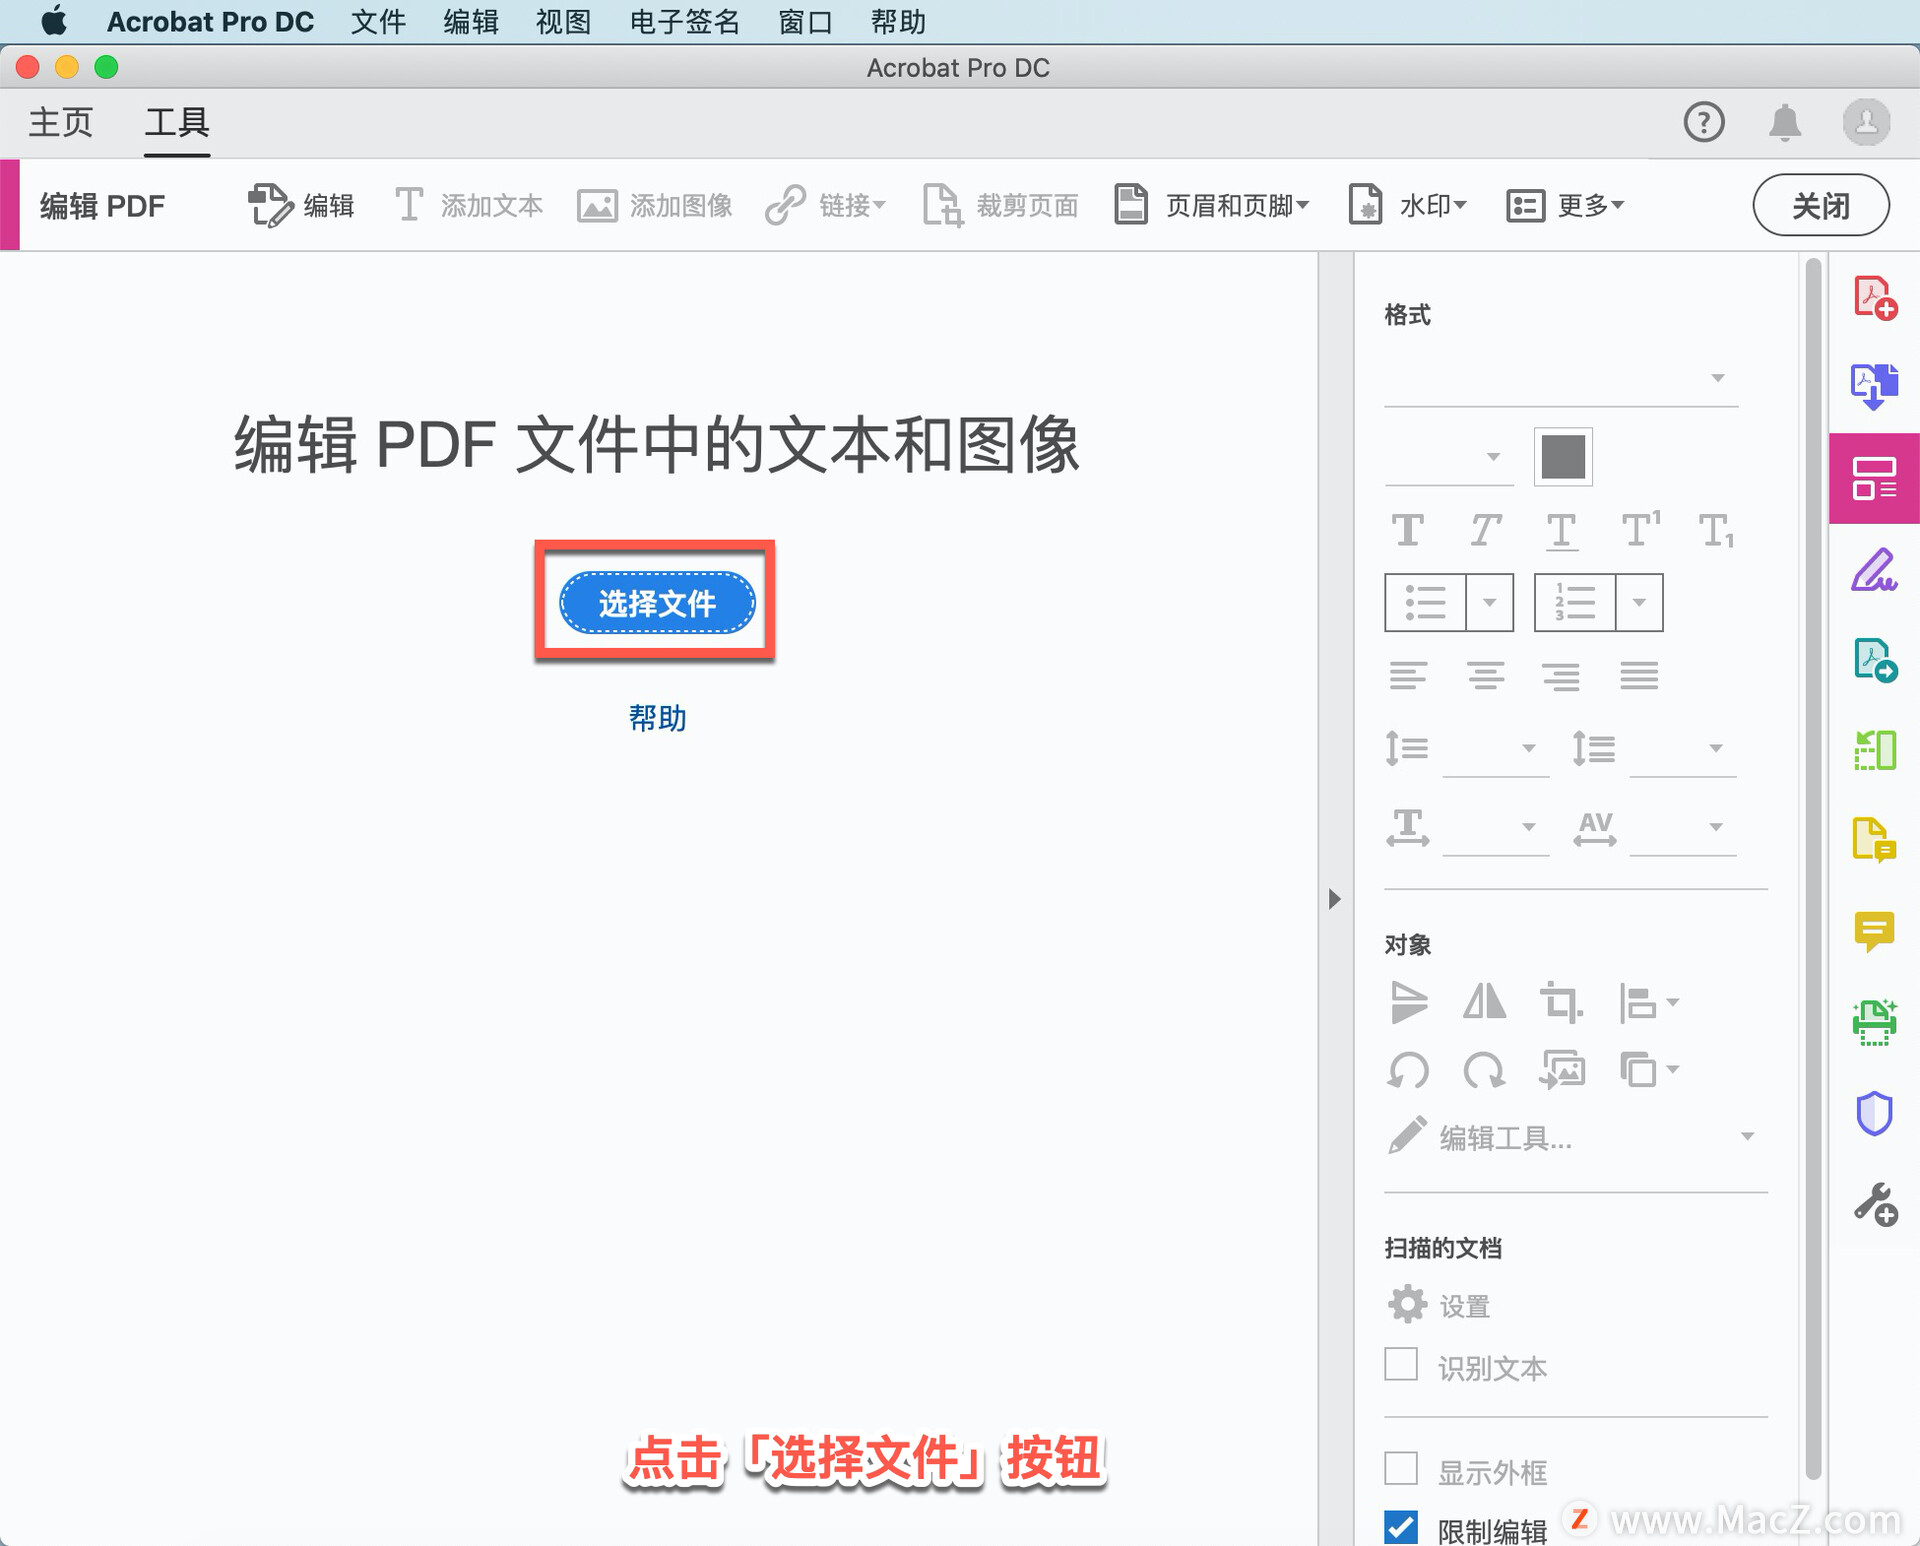Switch to the 主页 tab
The image size is (1920, 1546).
click(x=60, y=123)
